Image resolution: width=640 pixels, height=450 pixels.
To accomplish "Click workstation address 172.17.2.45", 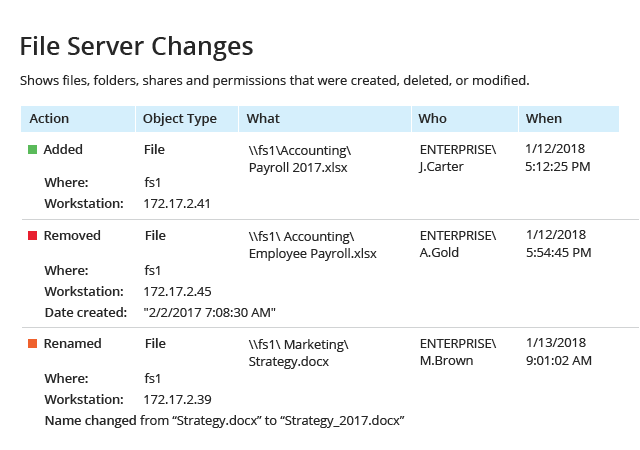I will 178,291.
